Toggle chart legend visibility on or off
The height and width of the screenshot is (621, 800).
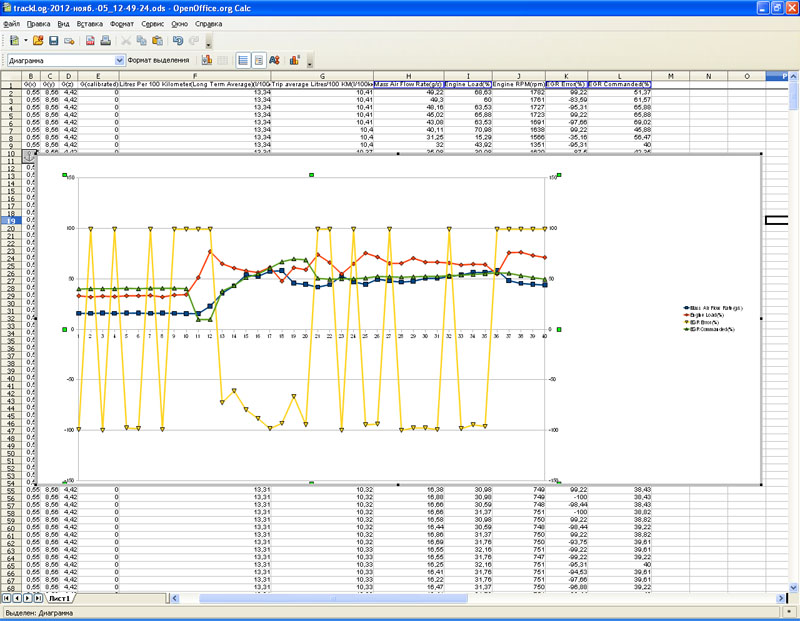(258, 60)
